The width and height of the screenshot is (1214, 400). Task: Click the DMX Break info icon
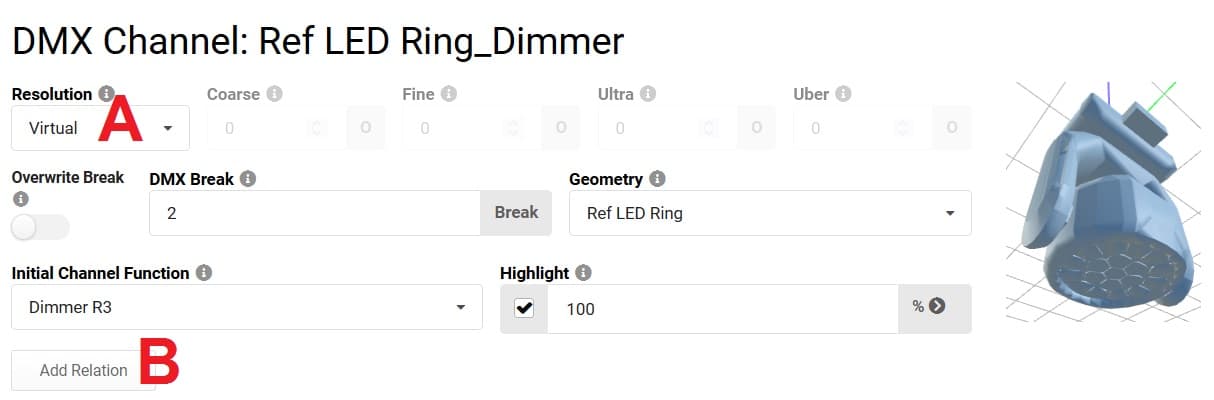coord(248,179)
